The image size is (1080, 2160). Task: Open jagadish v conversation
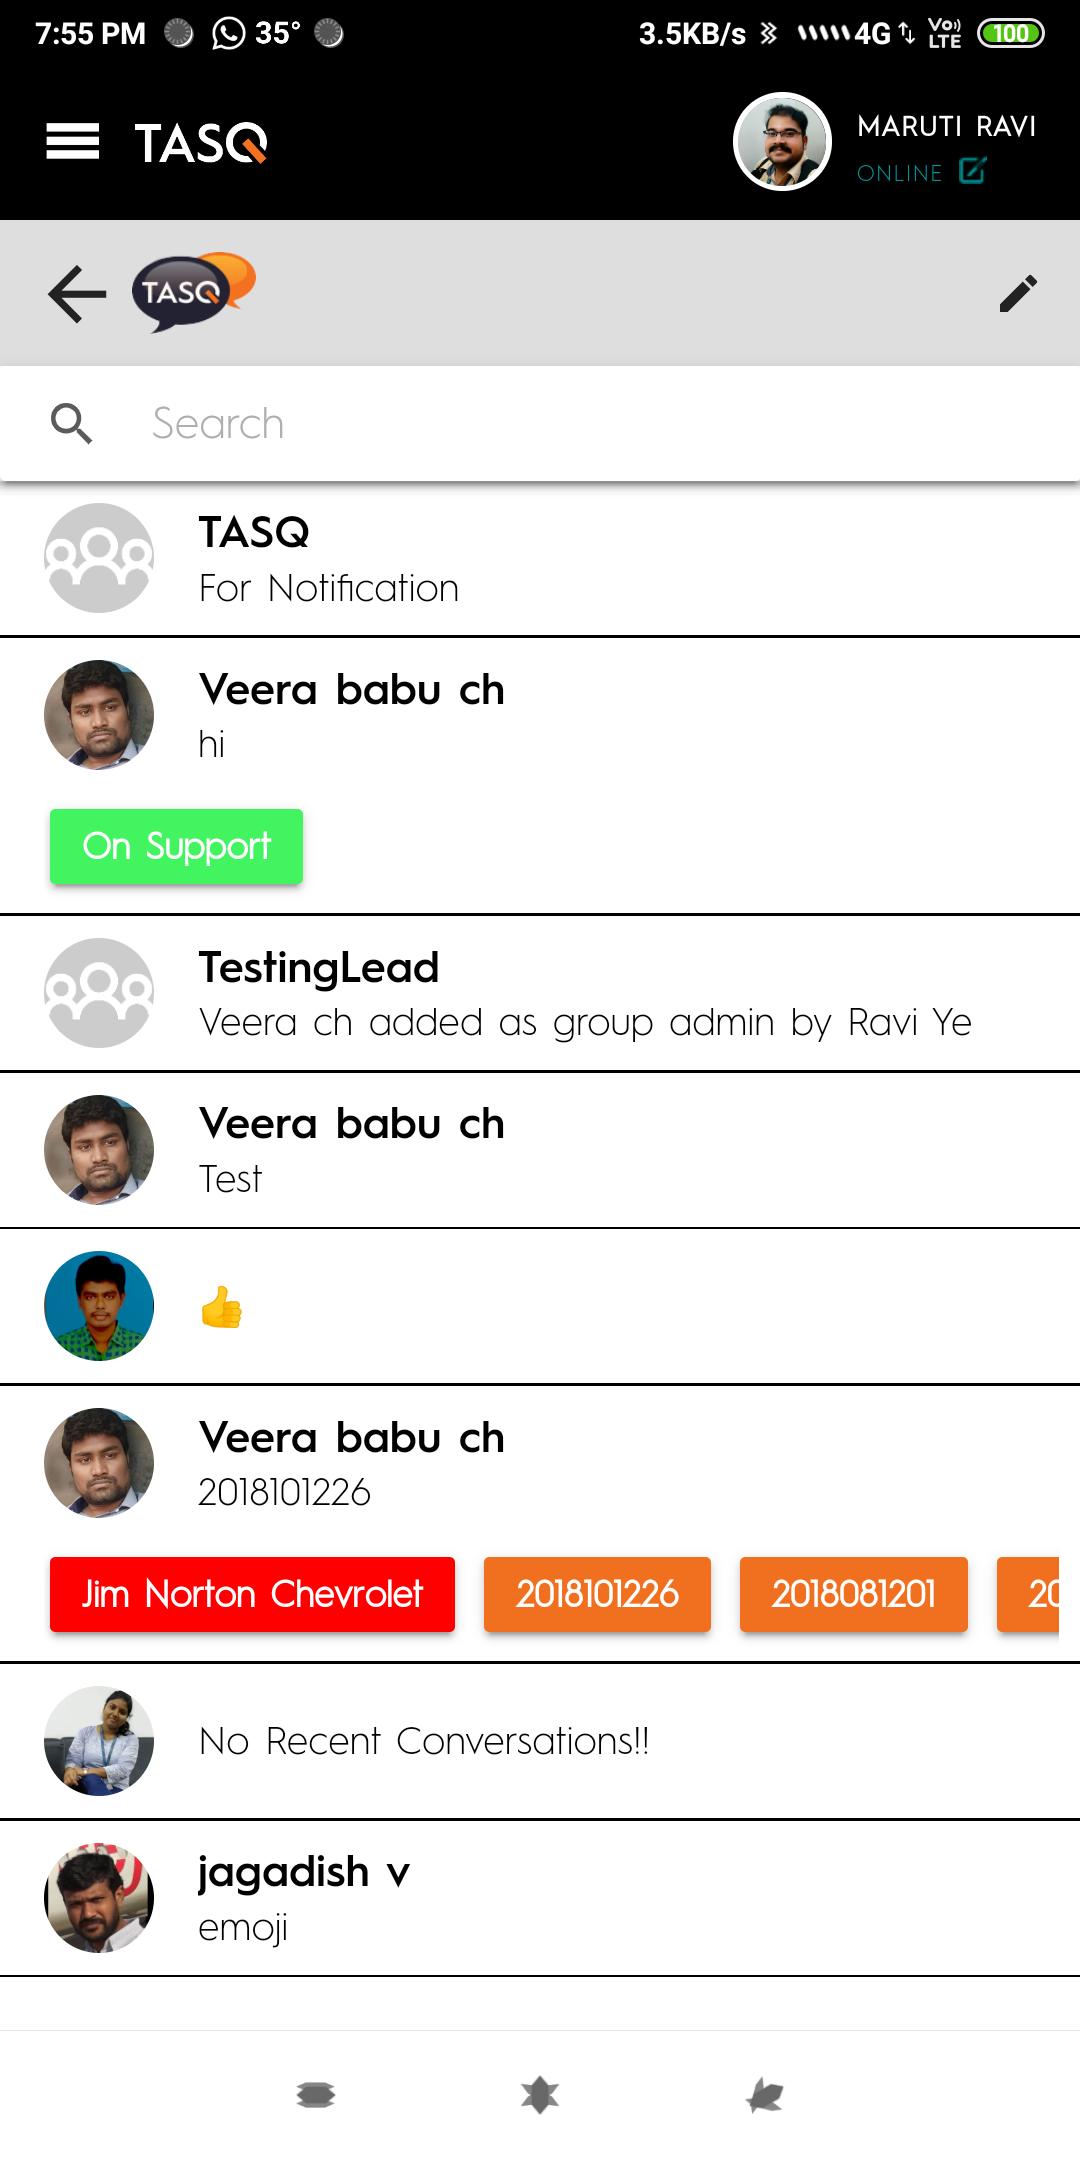click(x=540, y=1898)
